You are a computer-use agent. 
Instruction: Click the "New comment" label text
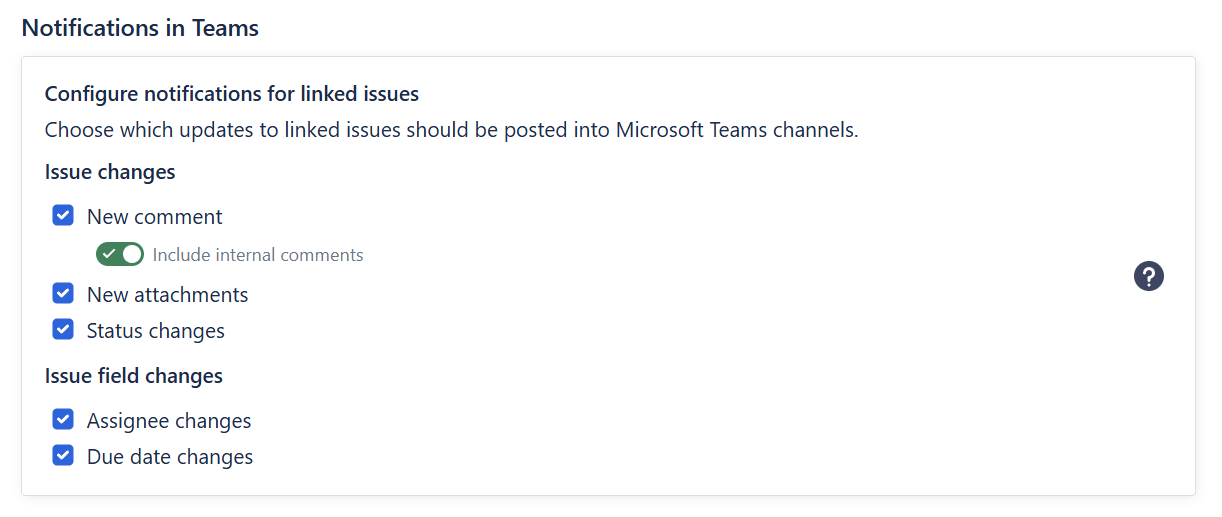(x=154, y=217)
